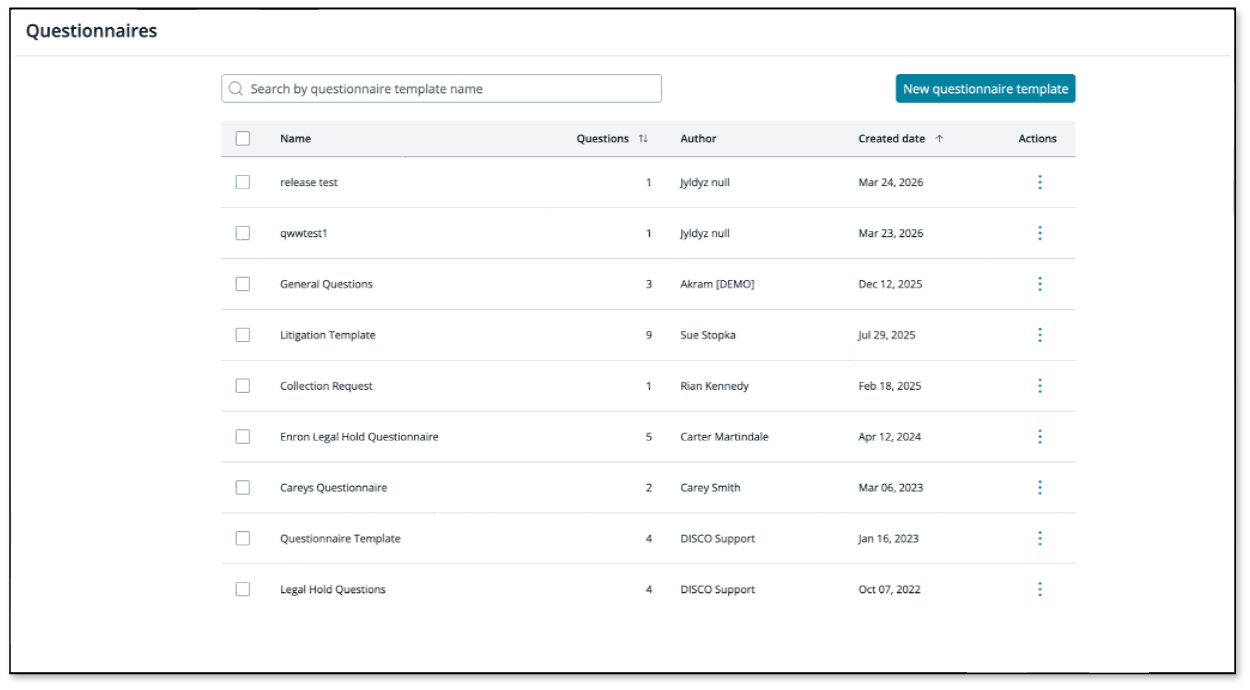The width and height of the screenshot is (1250, 690).
Task: Focus the questionnaire template search field
Action: [441, 89]
